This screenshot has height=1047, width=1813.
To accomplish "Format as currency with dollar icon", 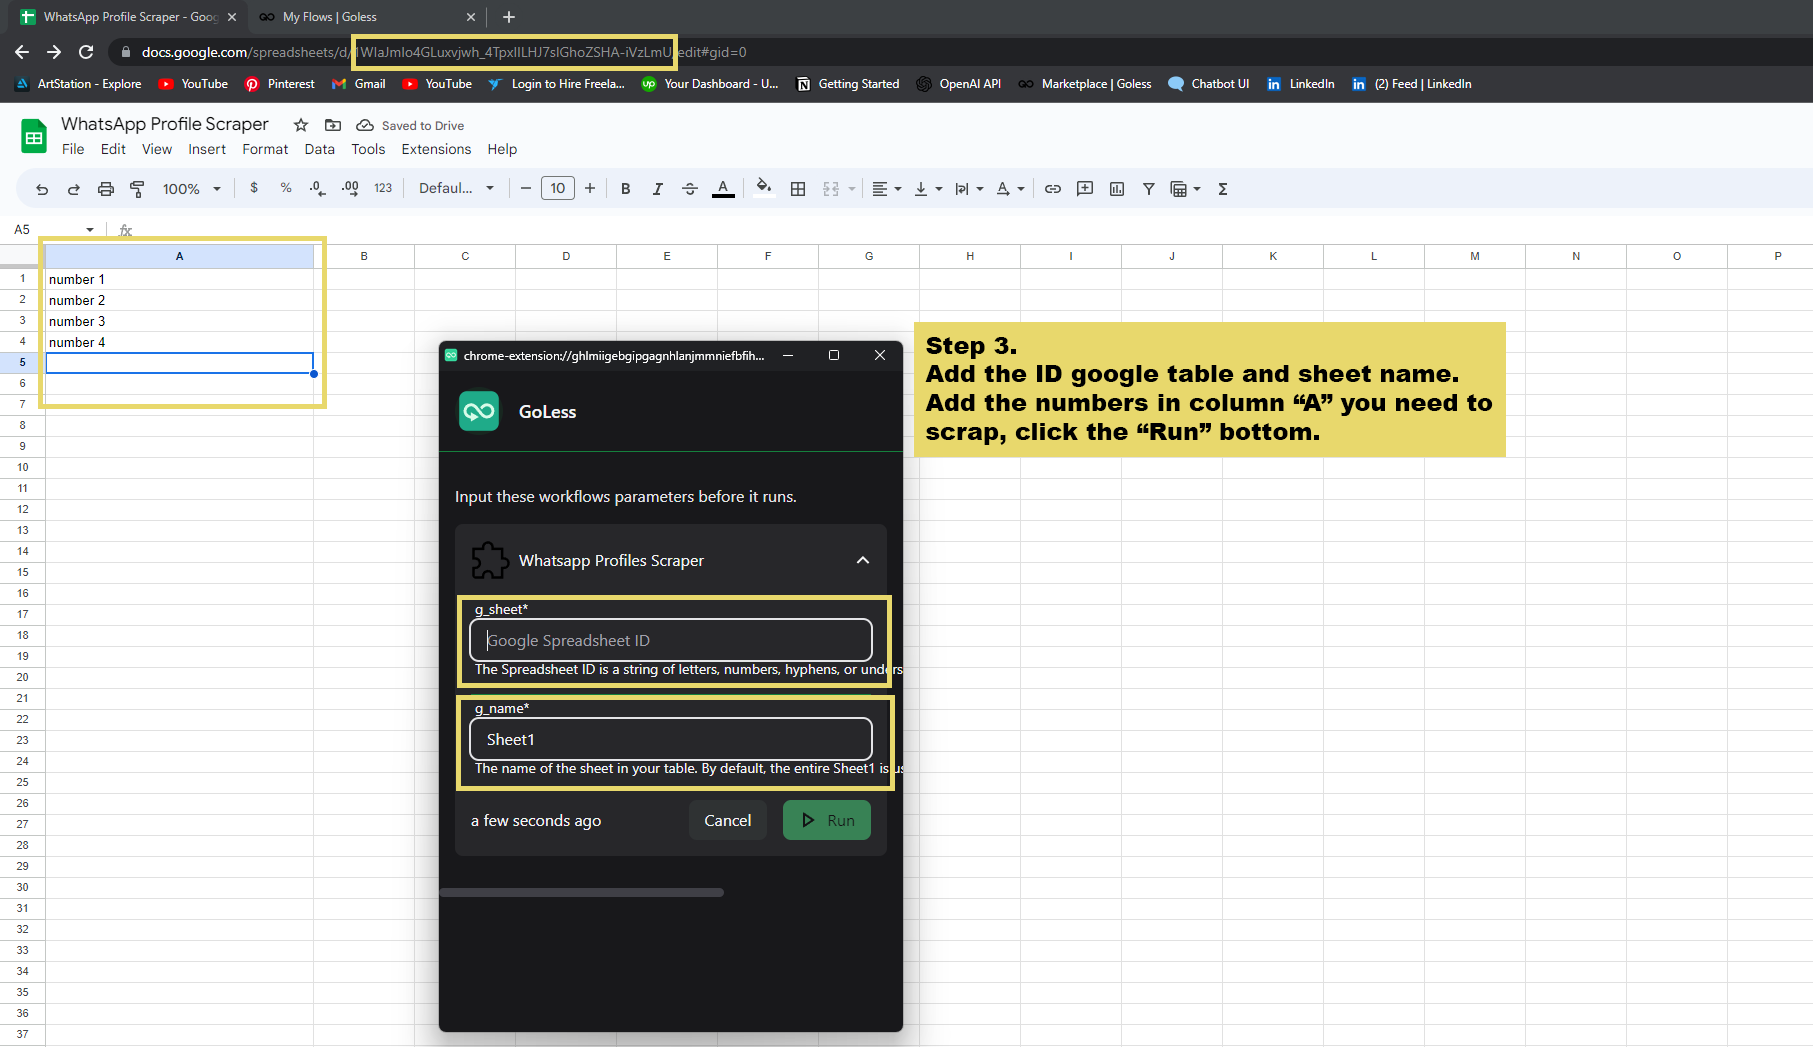I will pyautogui.click(x=254, y=188).
